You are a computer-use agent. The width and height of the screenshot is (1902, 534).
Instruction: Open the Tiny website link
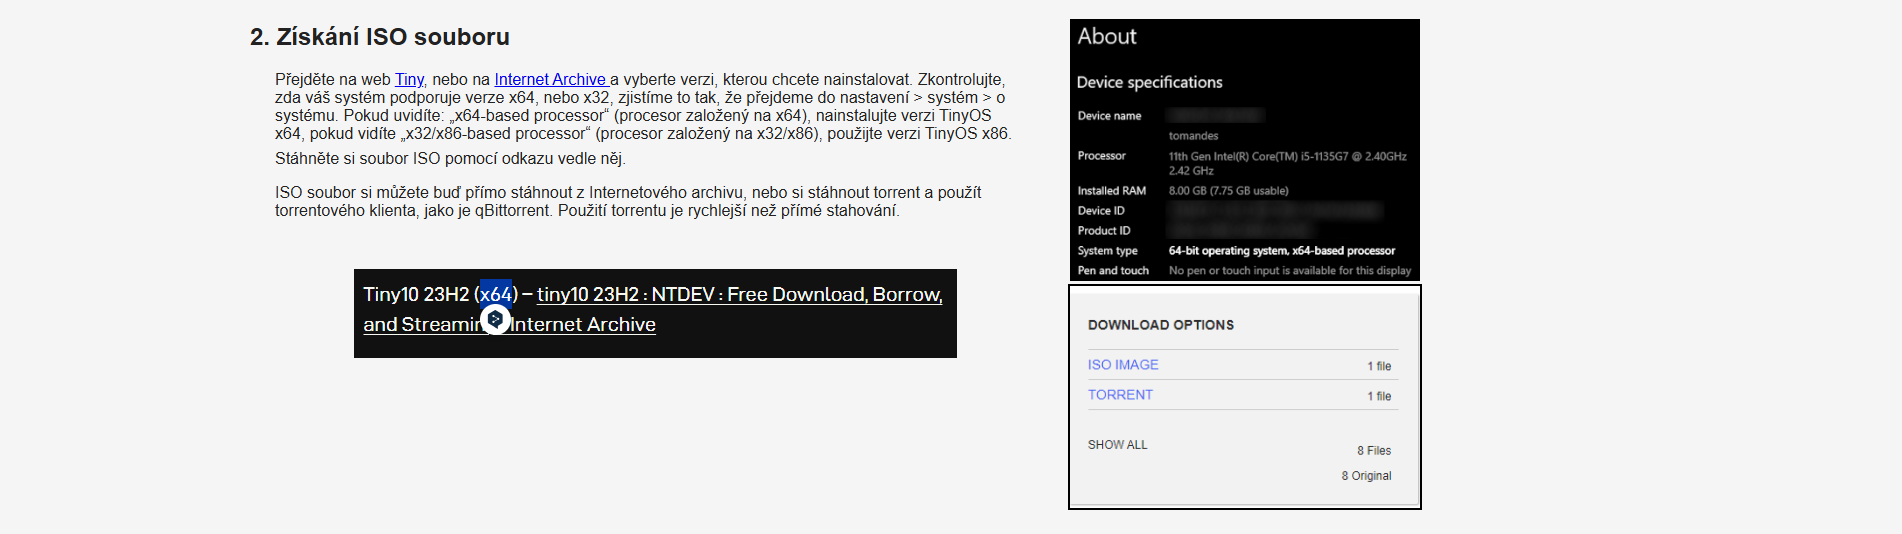coord(409,80)
